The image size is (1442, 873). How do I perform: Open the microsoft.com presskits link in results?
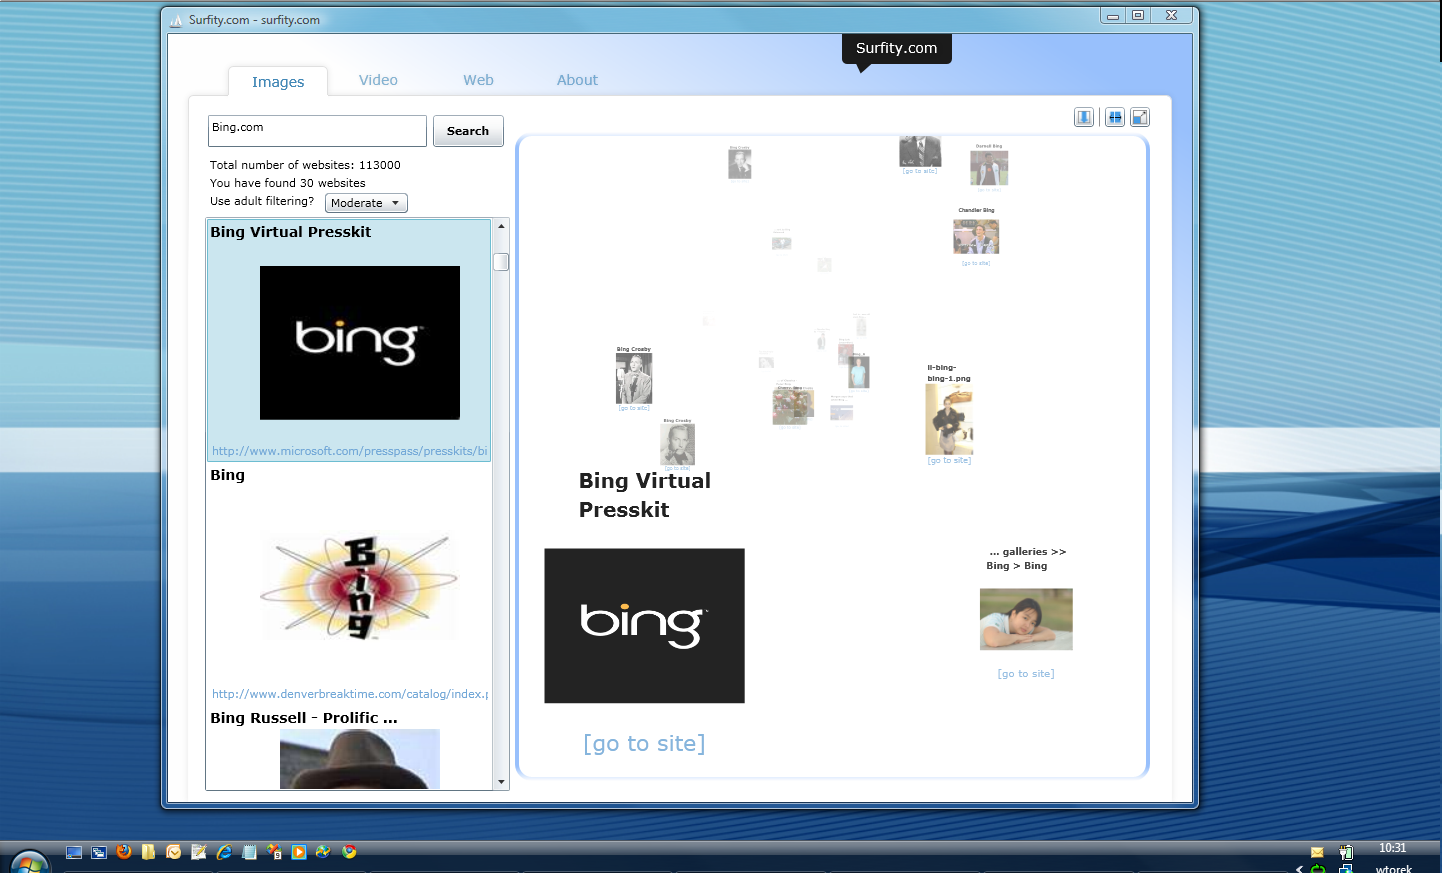point(349,451)
